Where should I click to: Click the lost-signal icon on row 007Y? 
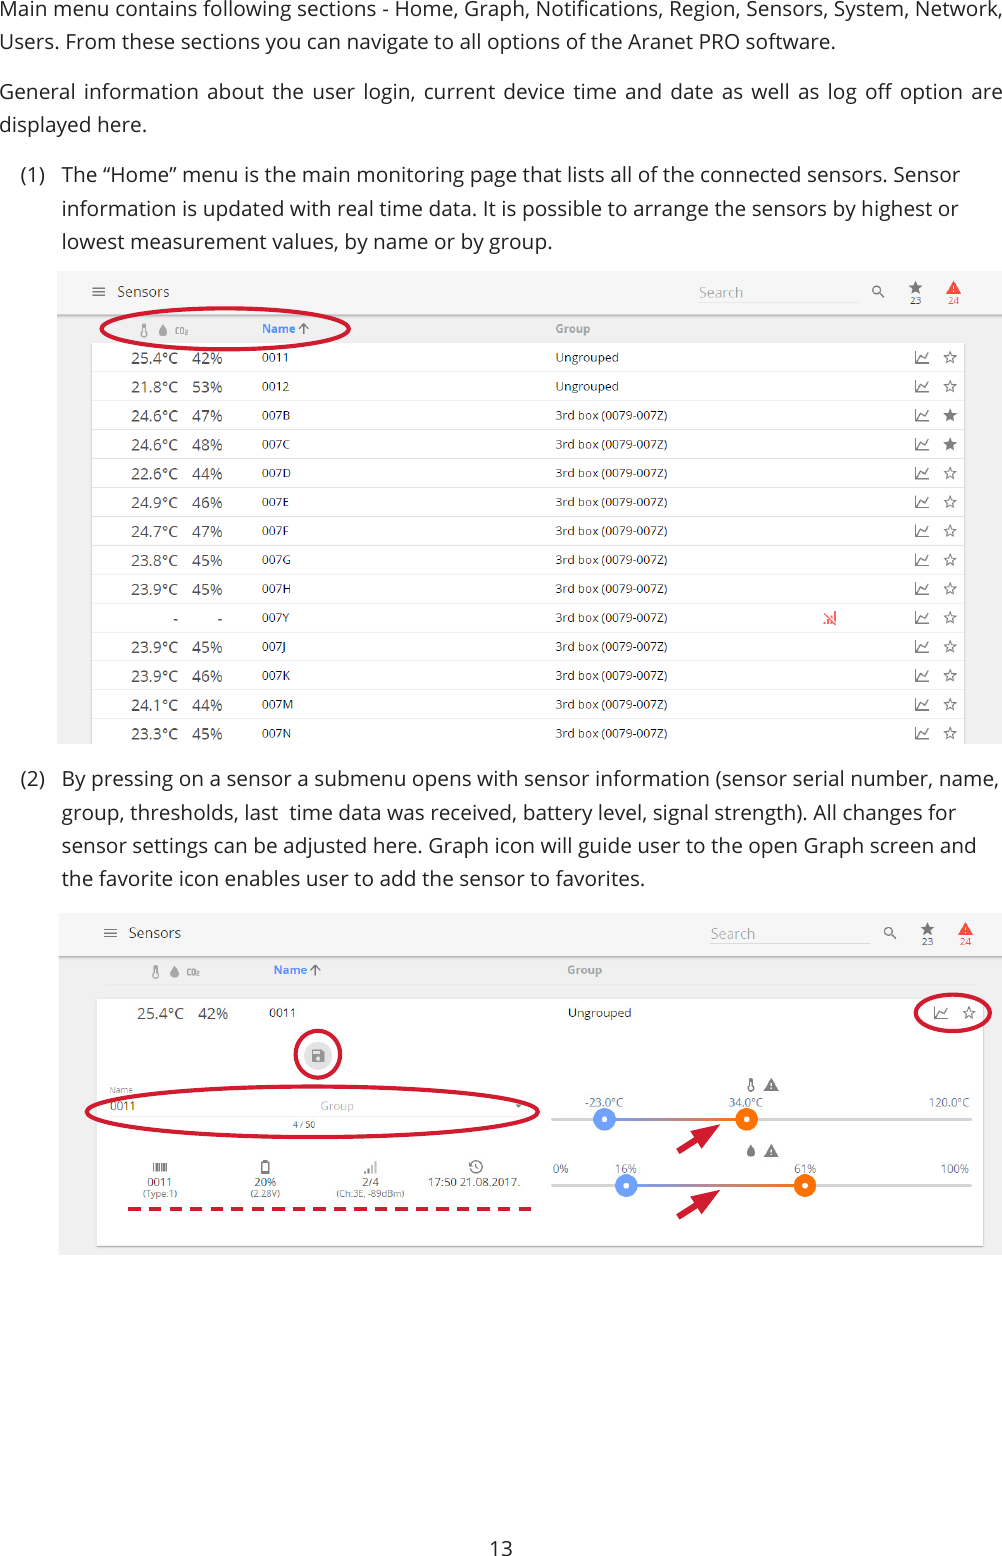(829, 617)
